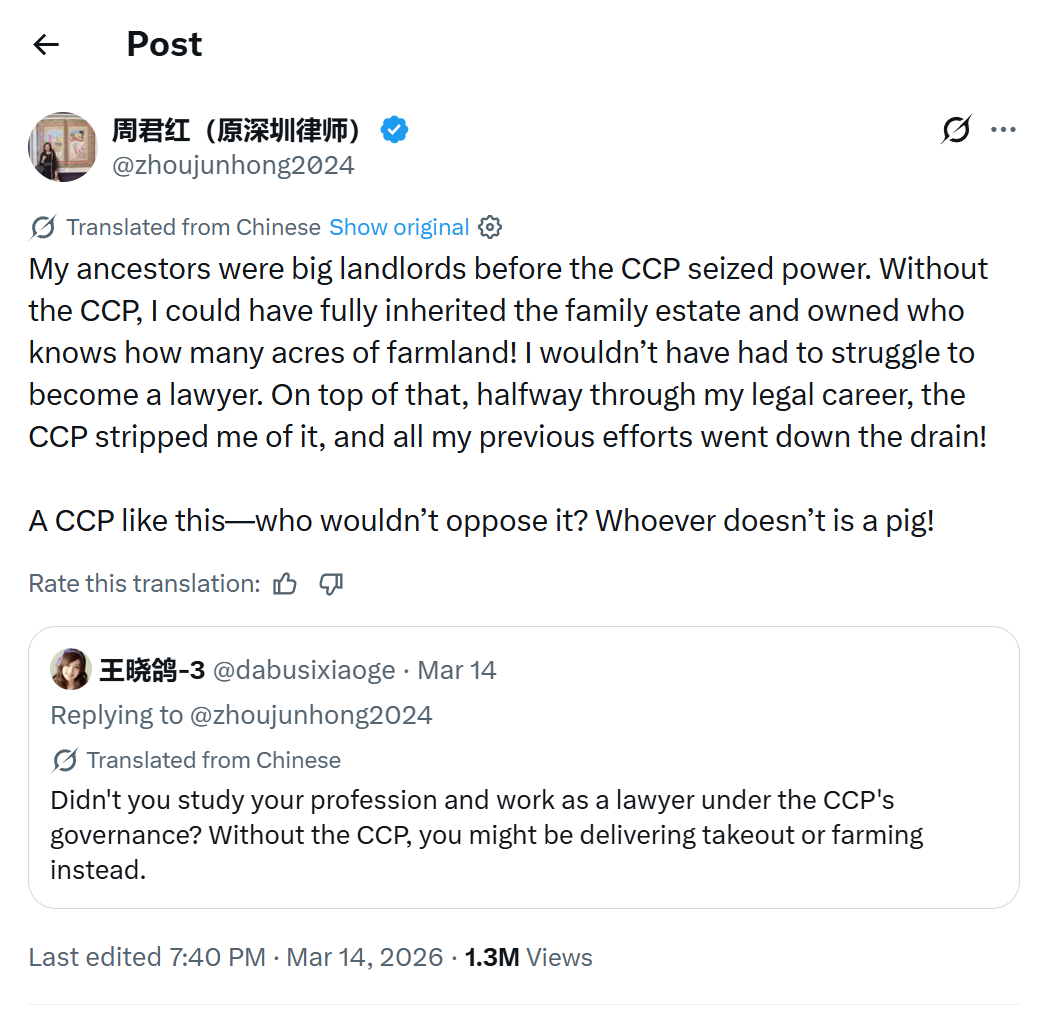The image size is (1044, 1009).
Task: Click the thumbs up translation rating
Action: click(285, 584)
